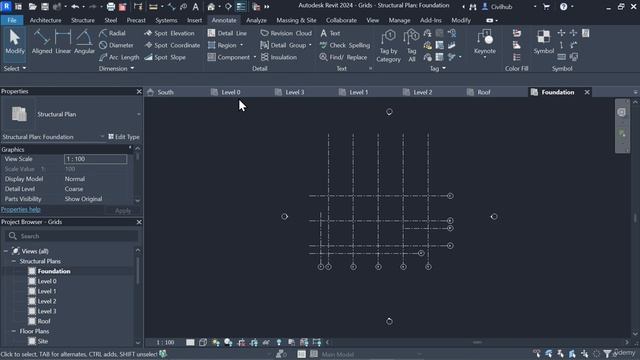Start the Revision Cloud tool
Screen dimensions: 640x360
coord(286,33)
